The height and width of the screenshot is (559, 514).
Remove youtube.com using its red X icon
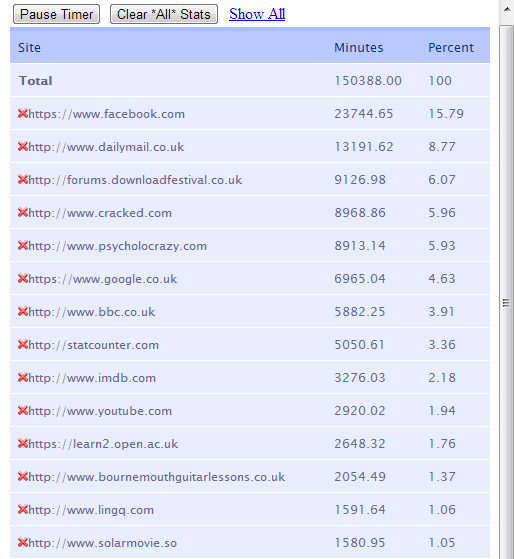pos(23,411)
